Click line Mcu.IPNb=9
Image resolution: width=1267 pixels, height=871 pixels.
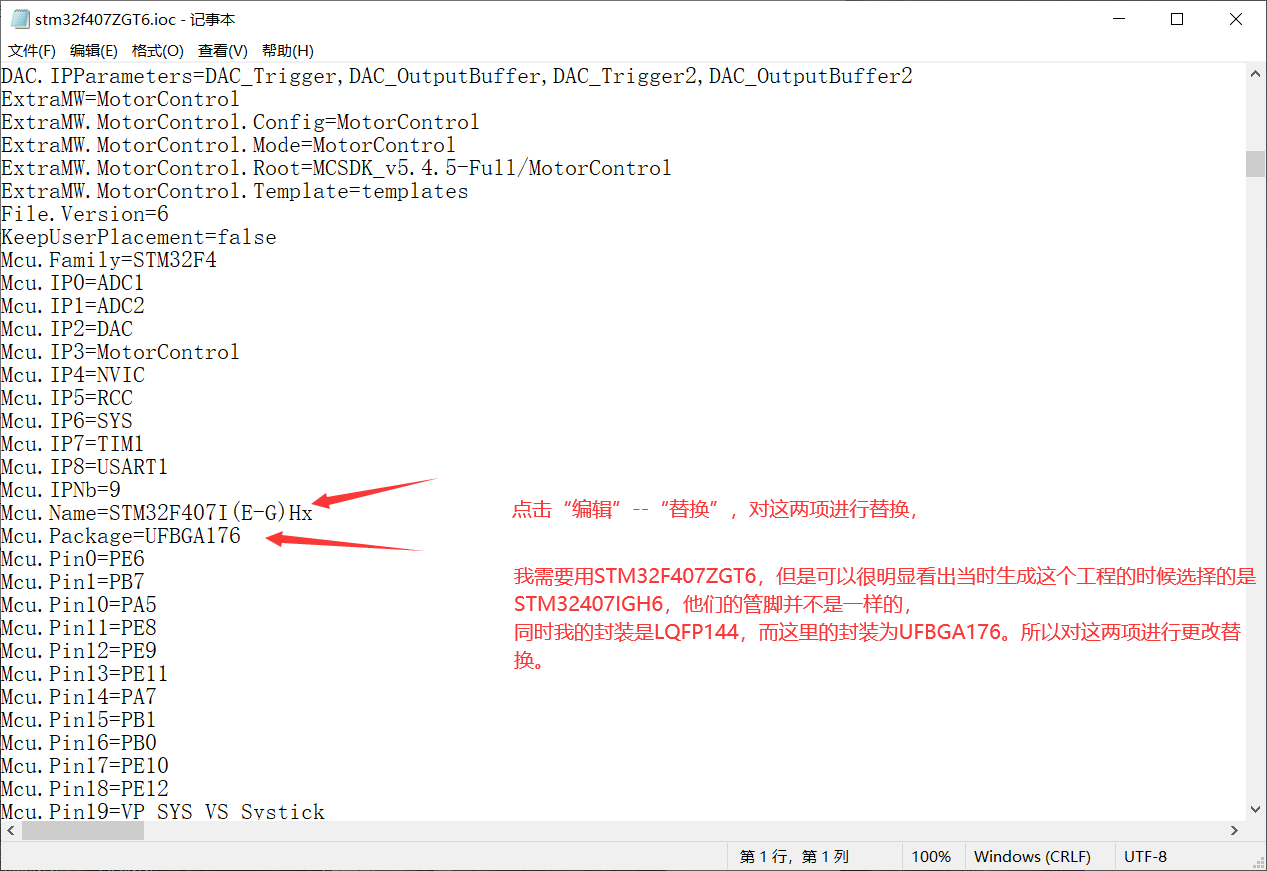[61, 490]
